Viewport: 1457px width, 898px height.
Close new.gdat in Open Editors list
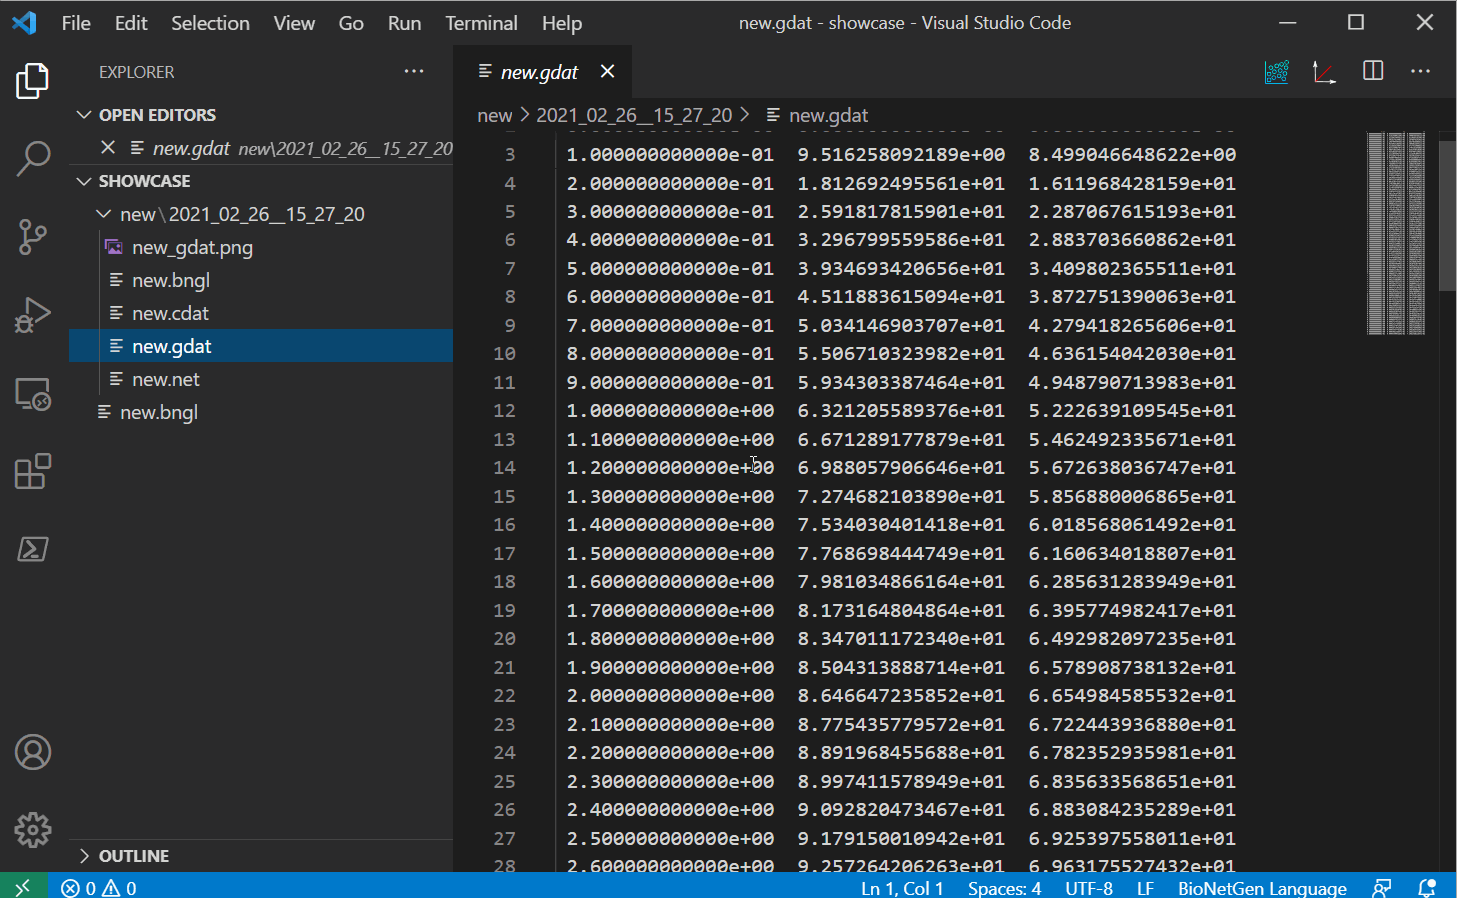(x=108, y=148)
